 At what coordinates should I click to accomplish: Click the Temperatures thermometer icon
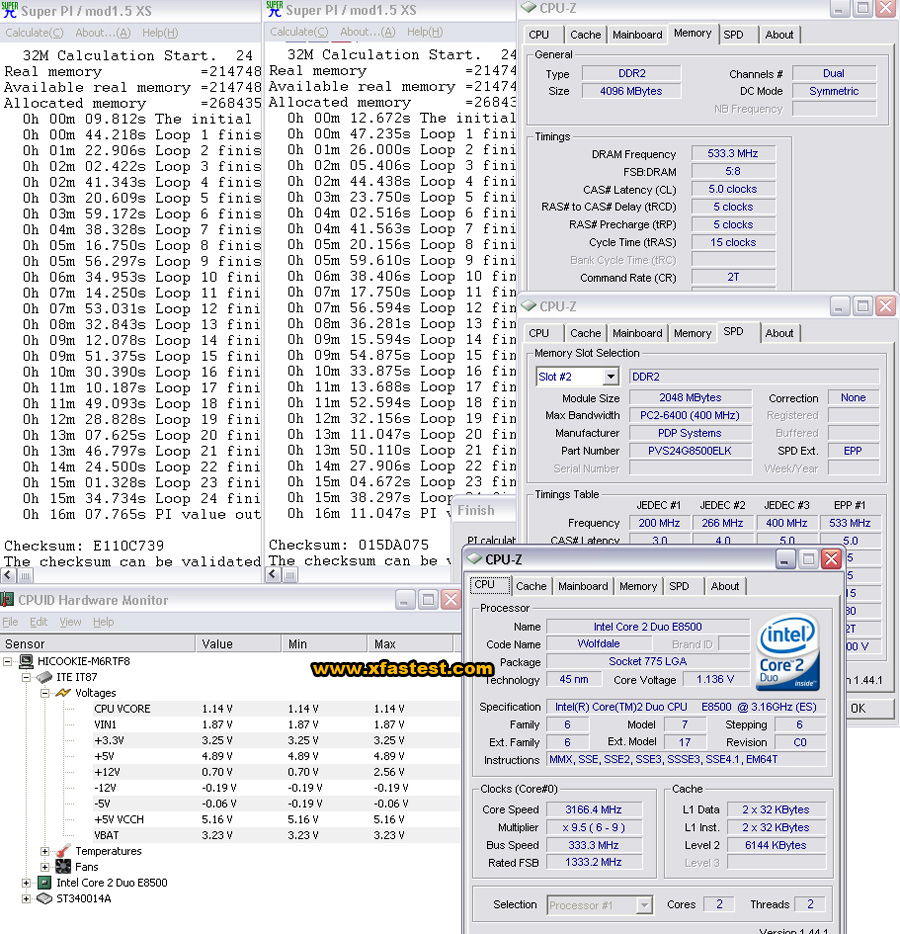(63, 851)
